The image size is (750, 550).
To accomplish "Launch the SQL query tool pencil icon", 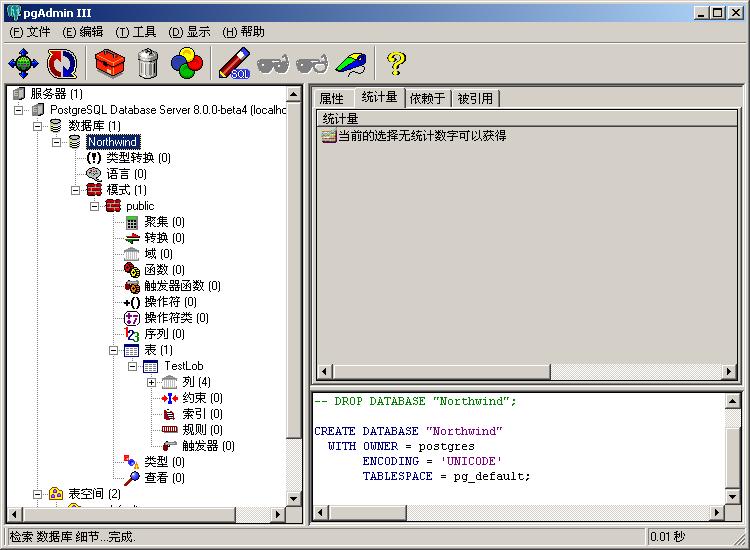I will coord(234,63).
